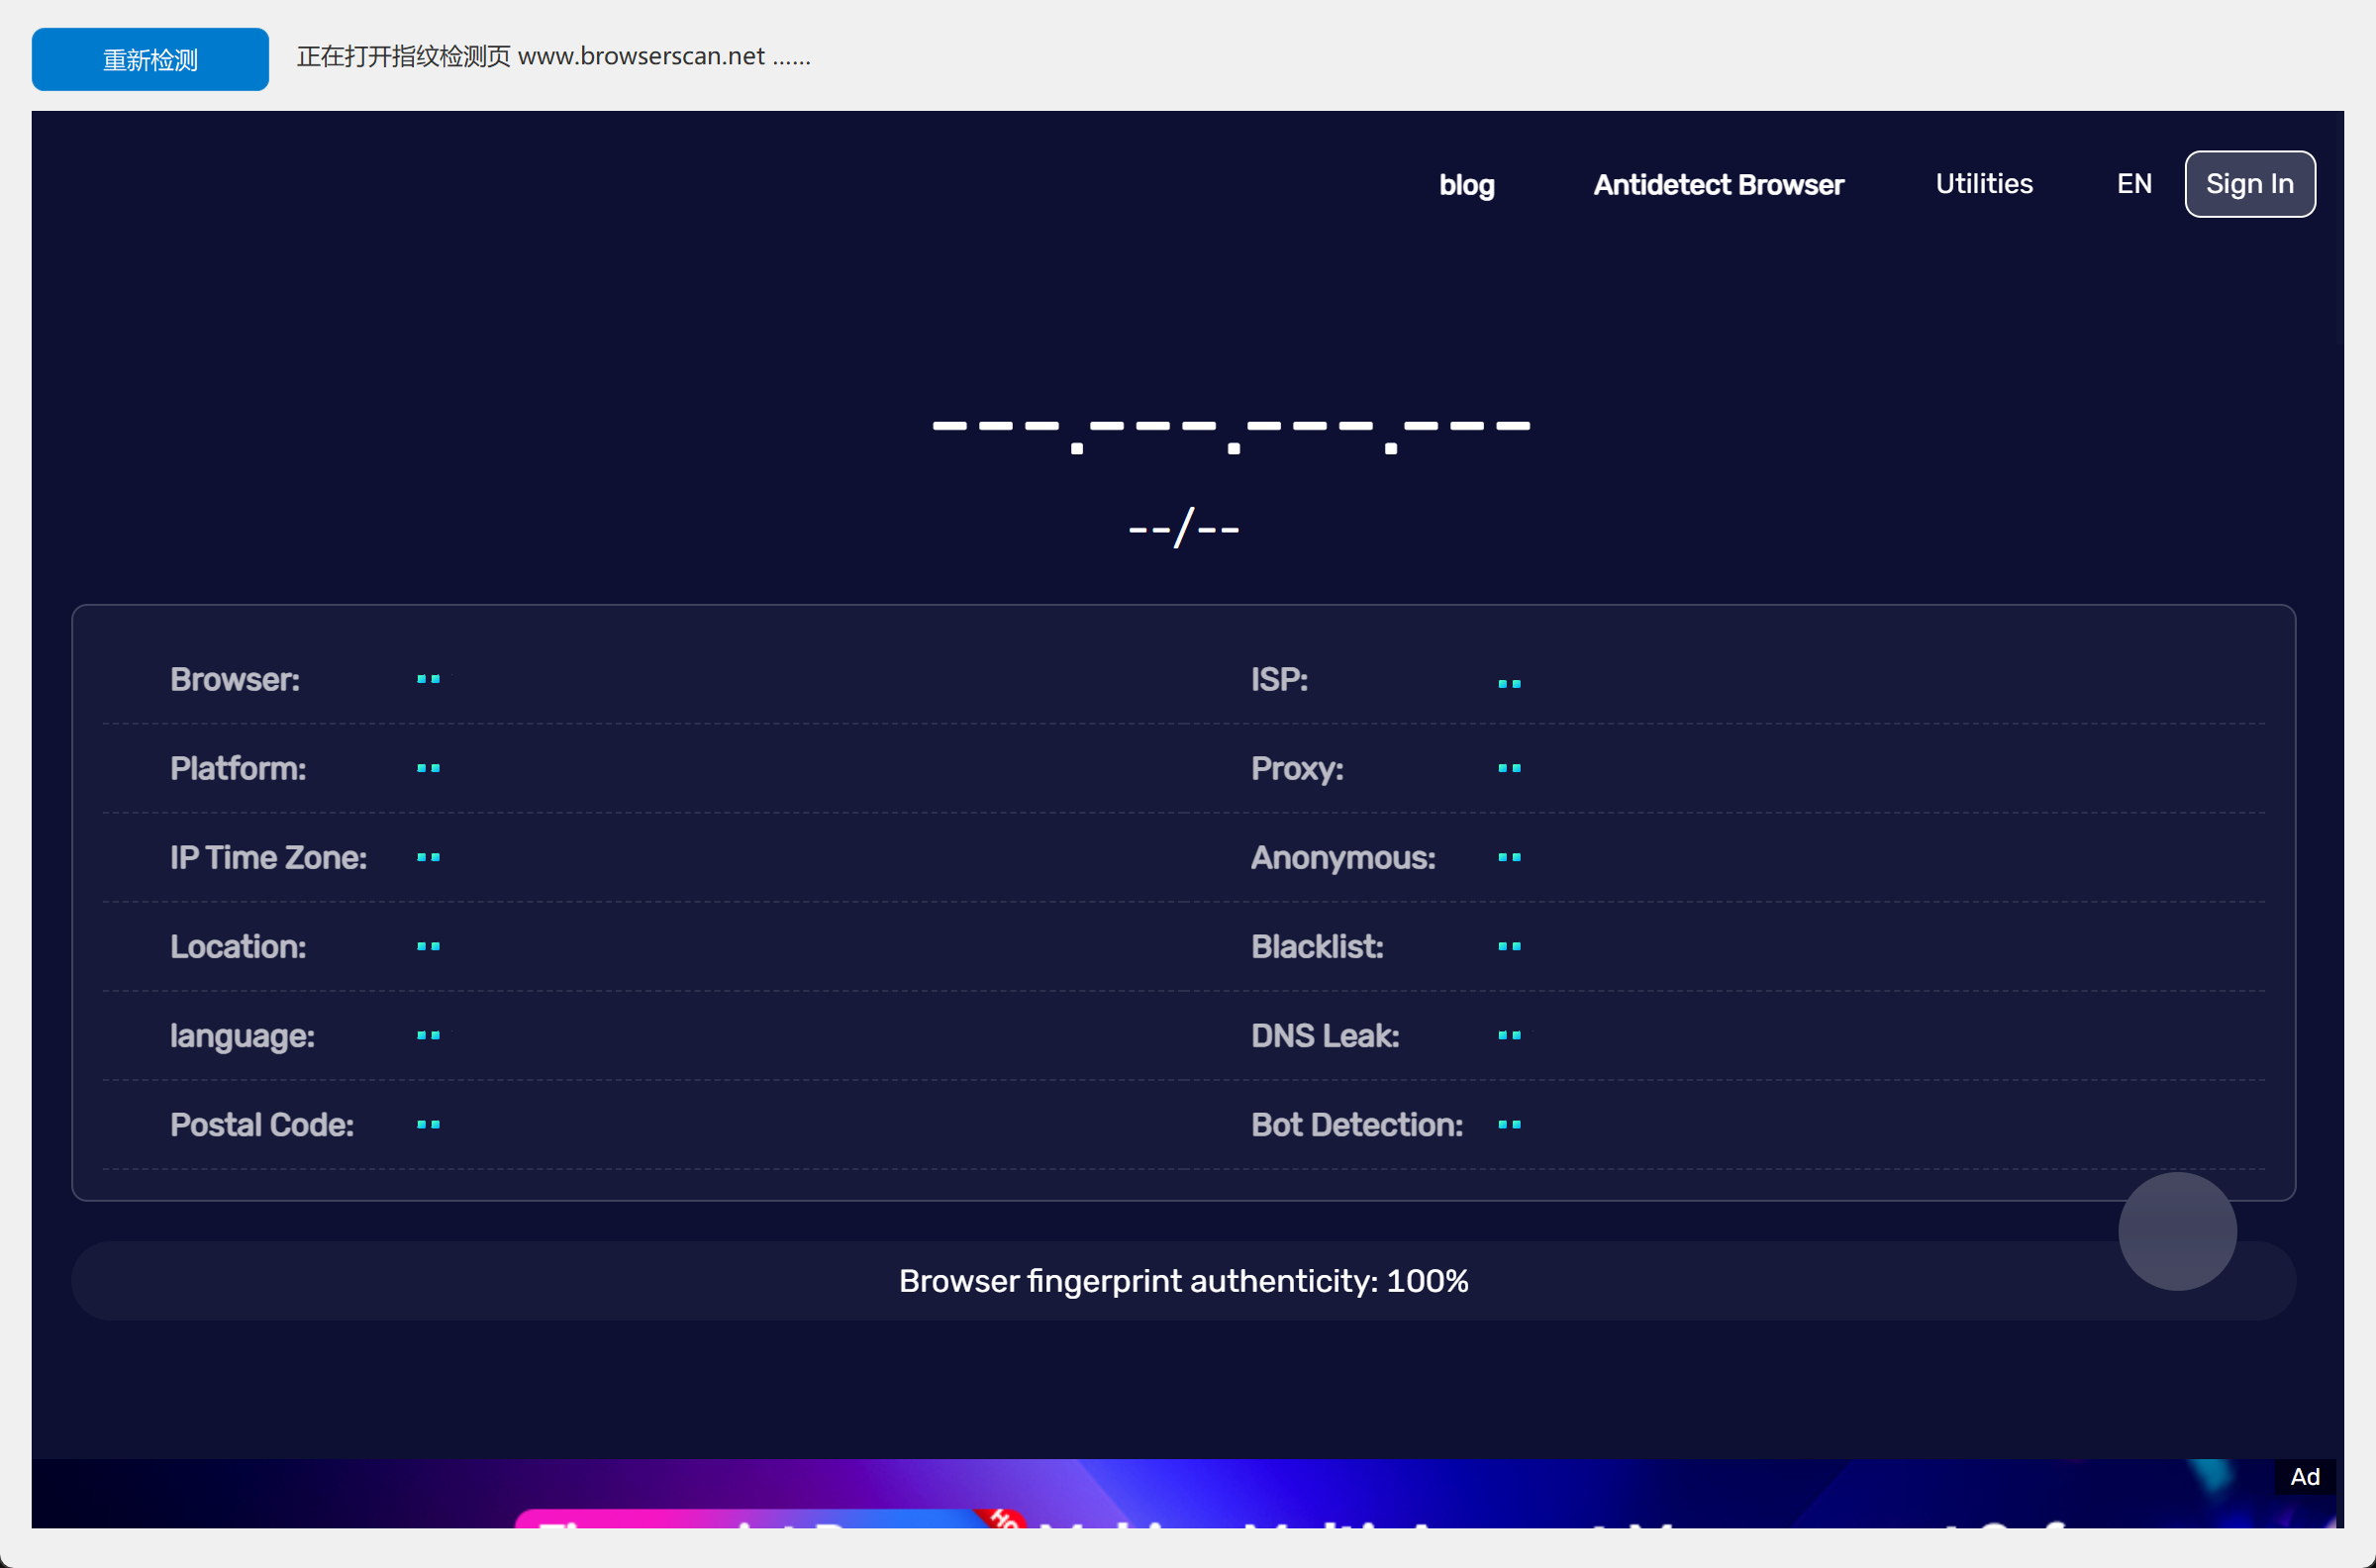Open the Utilities menu

coord(1984,184)
